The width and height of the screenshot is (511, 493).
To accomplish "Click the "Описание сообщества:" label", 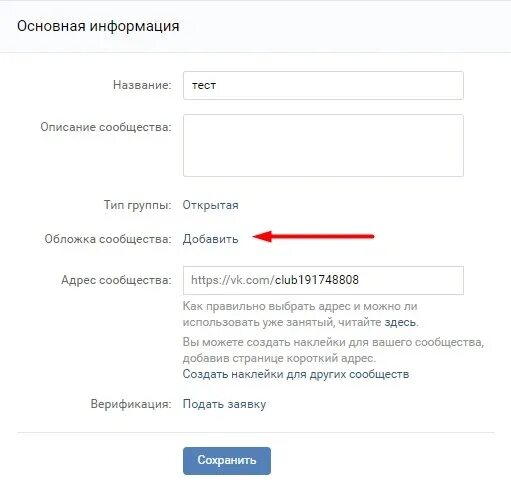I will click(x=106, y=127).
